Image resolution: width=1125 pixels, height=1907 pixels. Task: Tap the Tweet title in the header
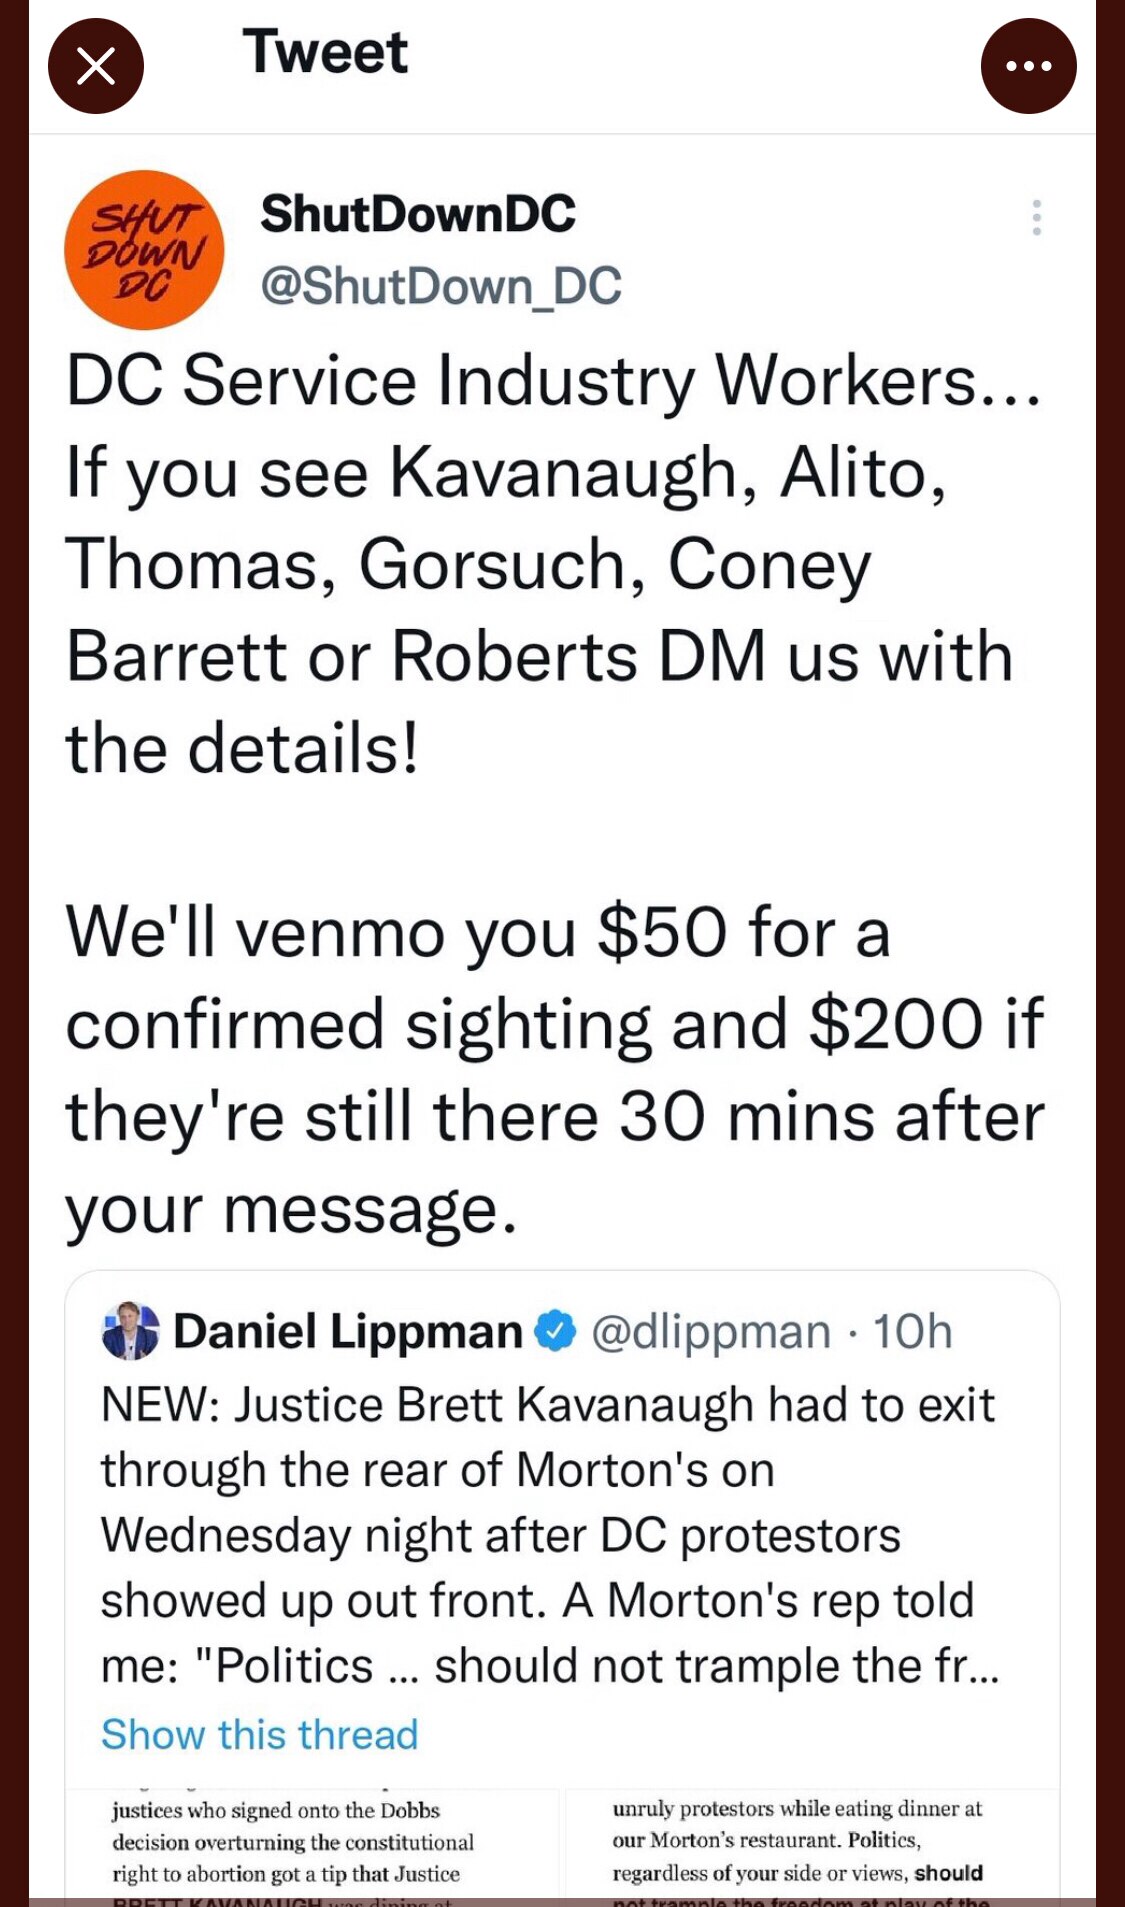(325, 52)
